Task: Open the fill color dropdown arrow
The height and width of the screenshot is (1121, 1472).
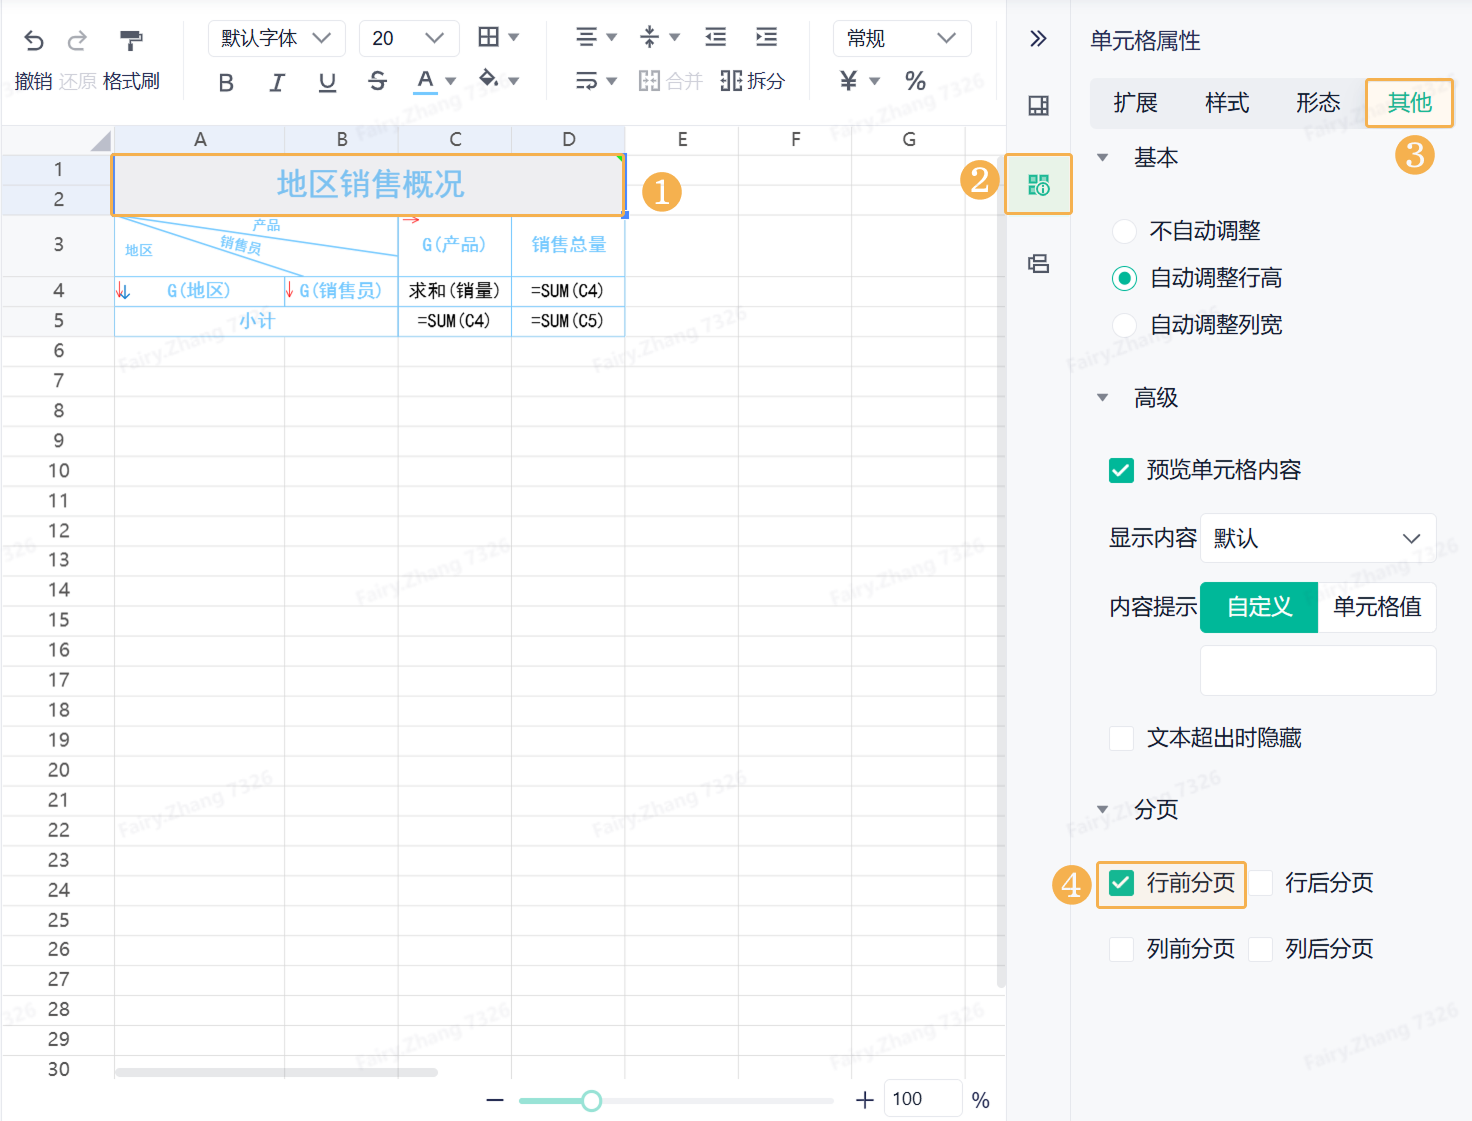Action: point(514,81)
